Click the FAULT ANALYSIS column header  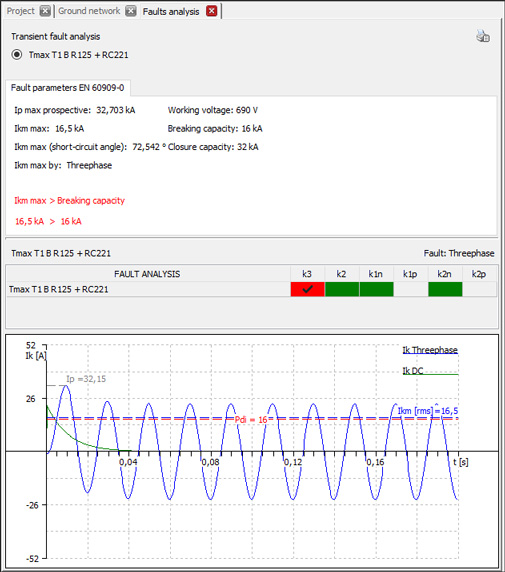click(x=147, y=274)
